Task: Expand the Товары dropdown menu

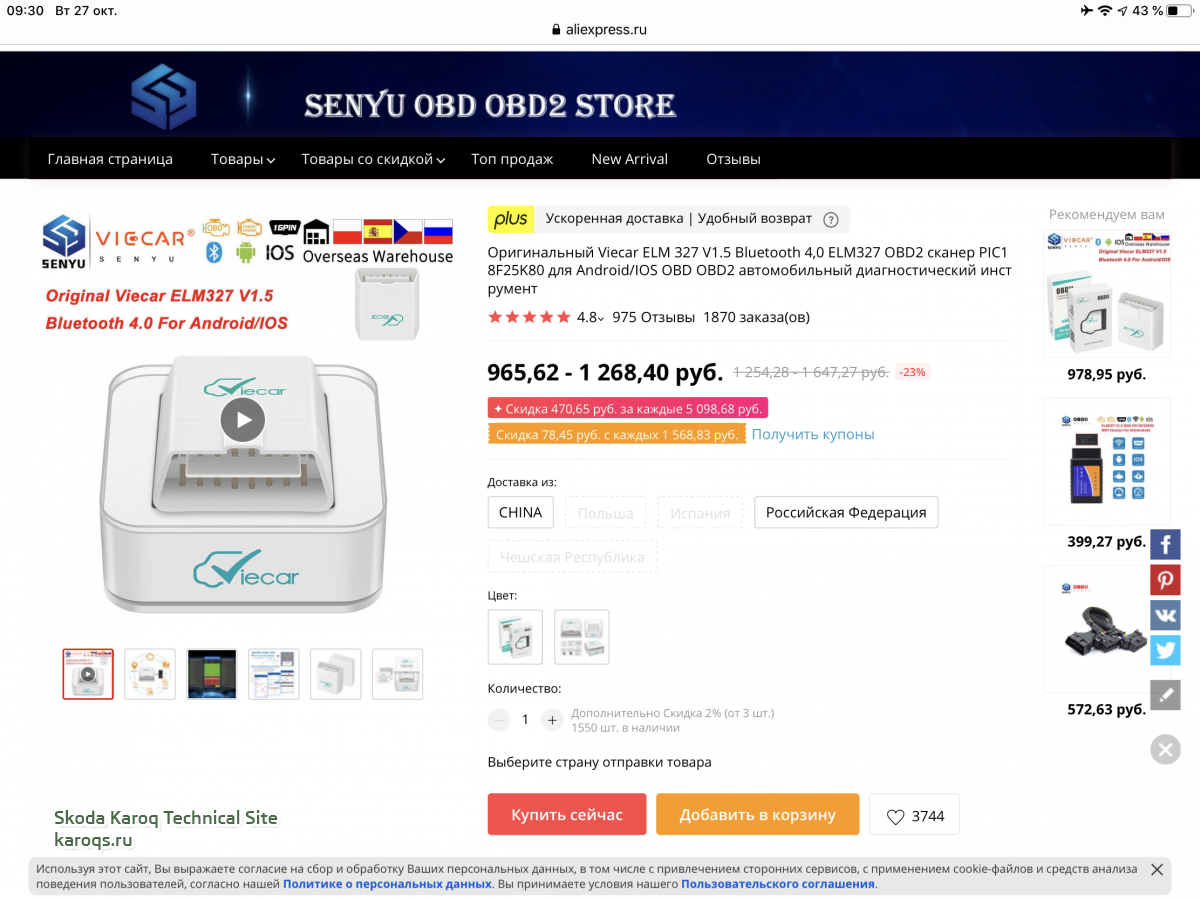Action: click(x=243, y=159)
